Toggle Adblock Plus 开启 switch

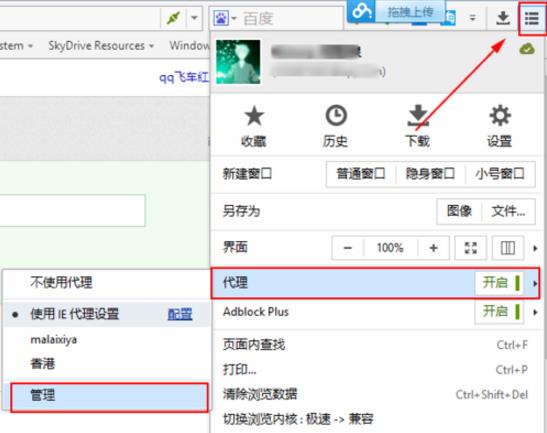click(500, 312)
